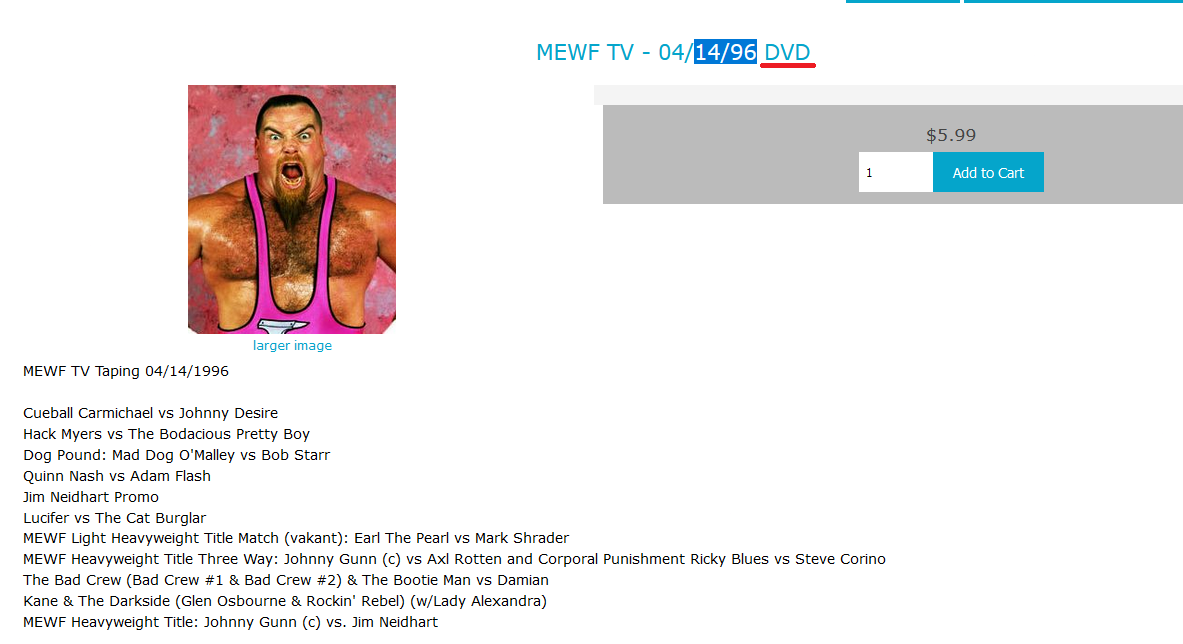Click the quantity input field

896,172
